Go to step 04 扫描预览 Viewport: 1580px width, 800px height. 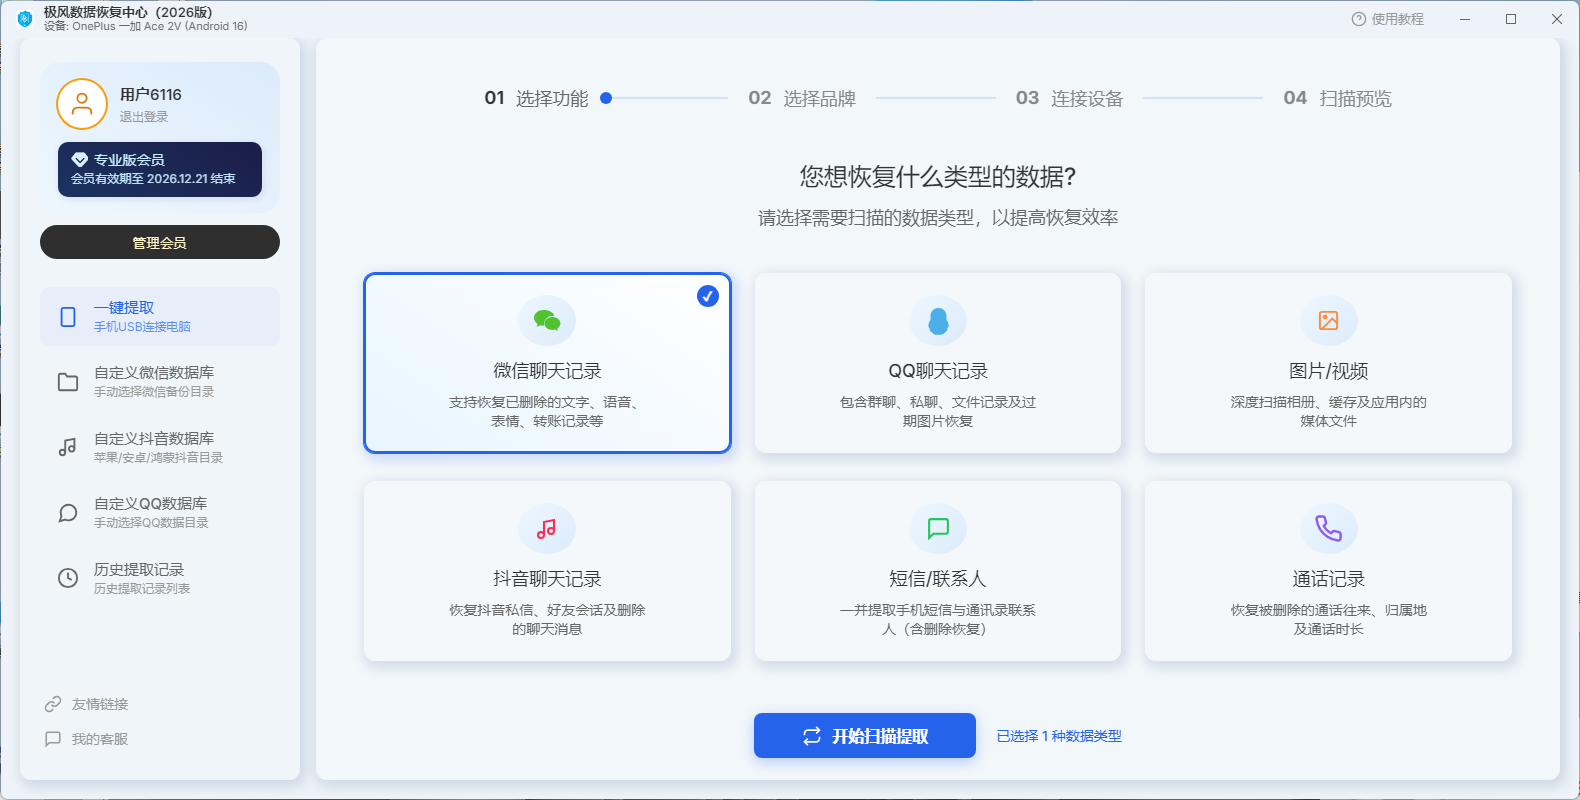[1337, 98]
